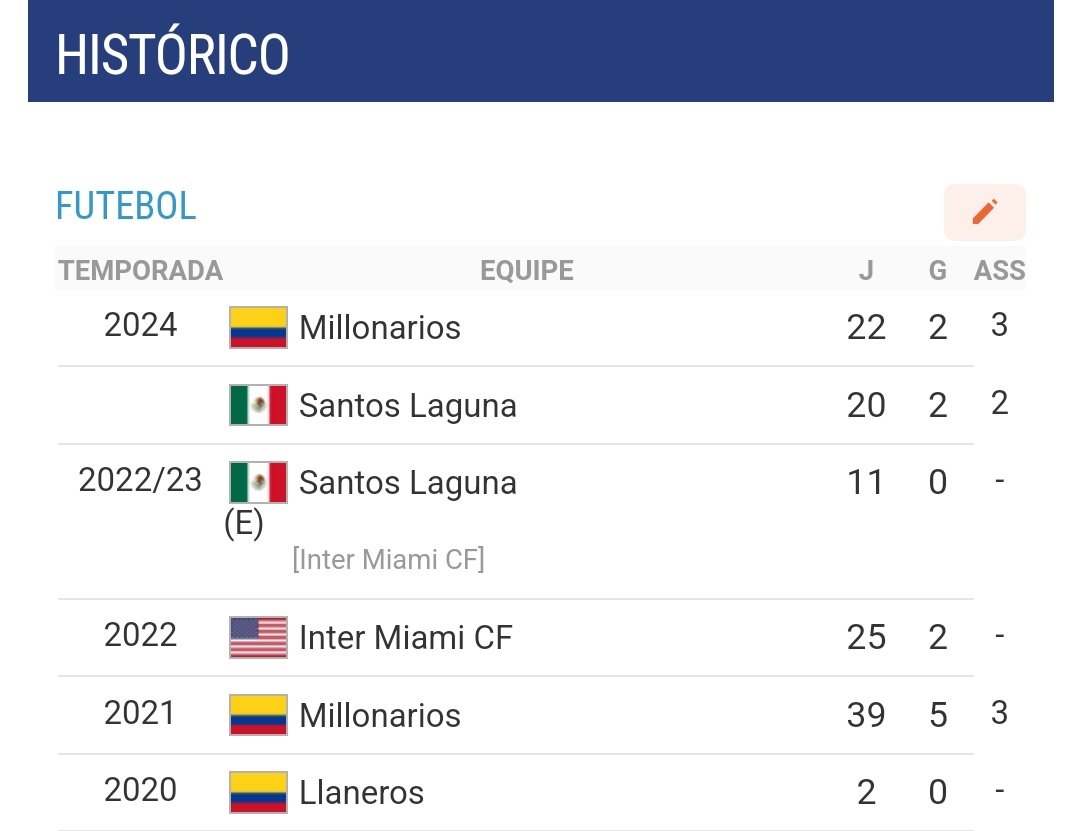Click Colombia flag beside 2024 Millonarios
Viewport: 1080px width, 831px height.
point(258,327)
